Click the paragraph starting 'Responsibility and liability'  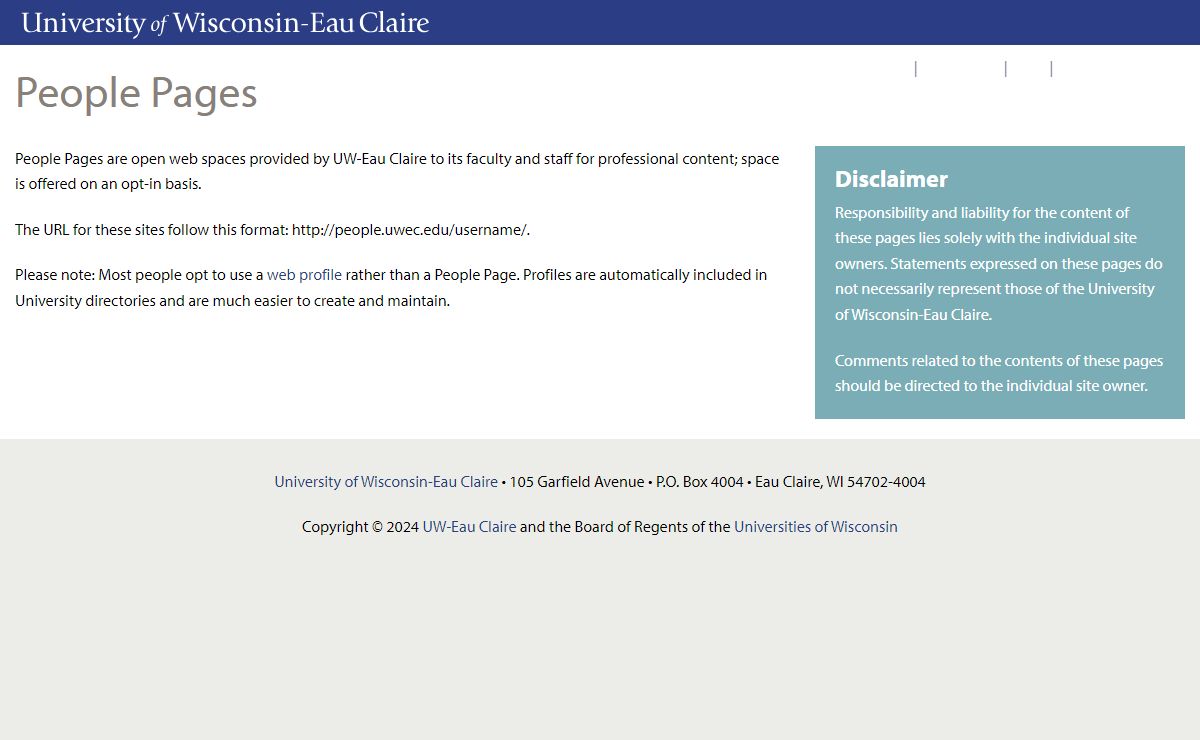[999, 264]
